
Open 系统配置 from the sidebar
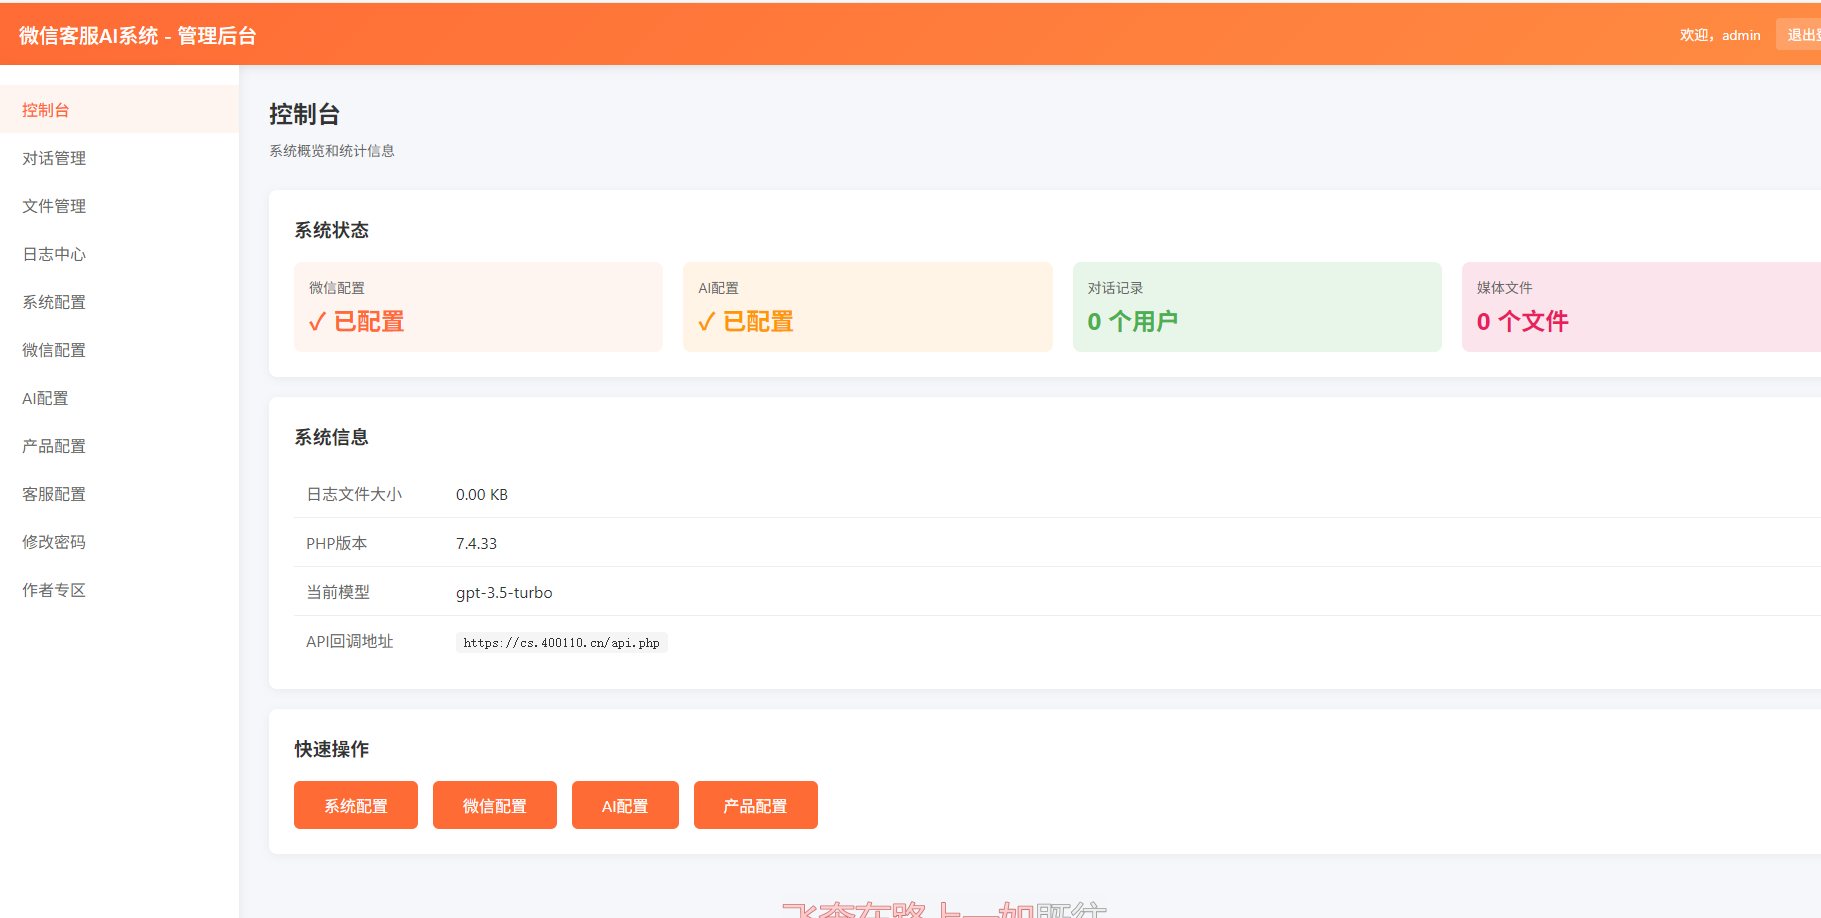[x=53, y=302]
